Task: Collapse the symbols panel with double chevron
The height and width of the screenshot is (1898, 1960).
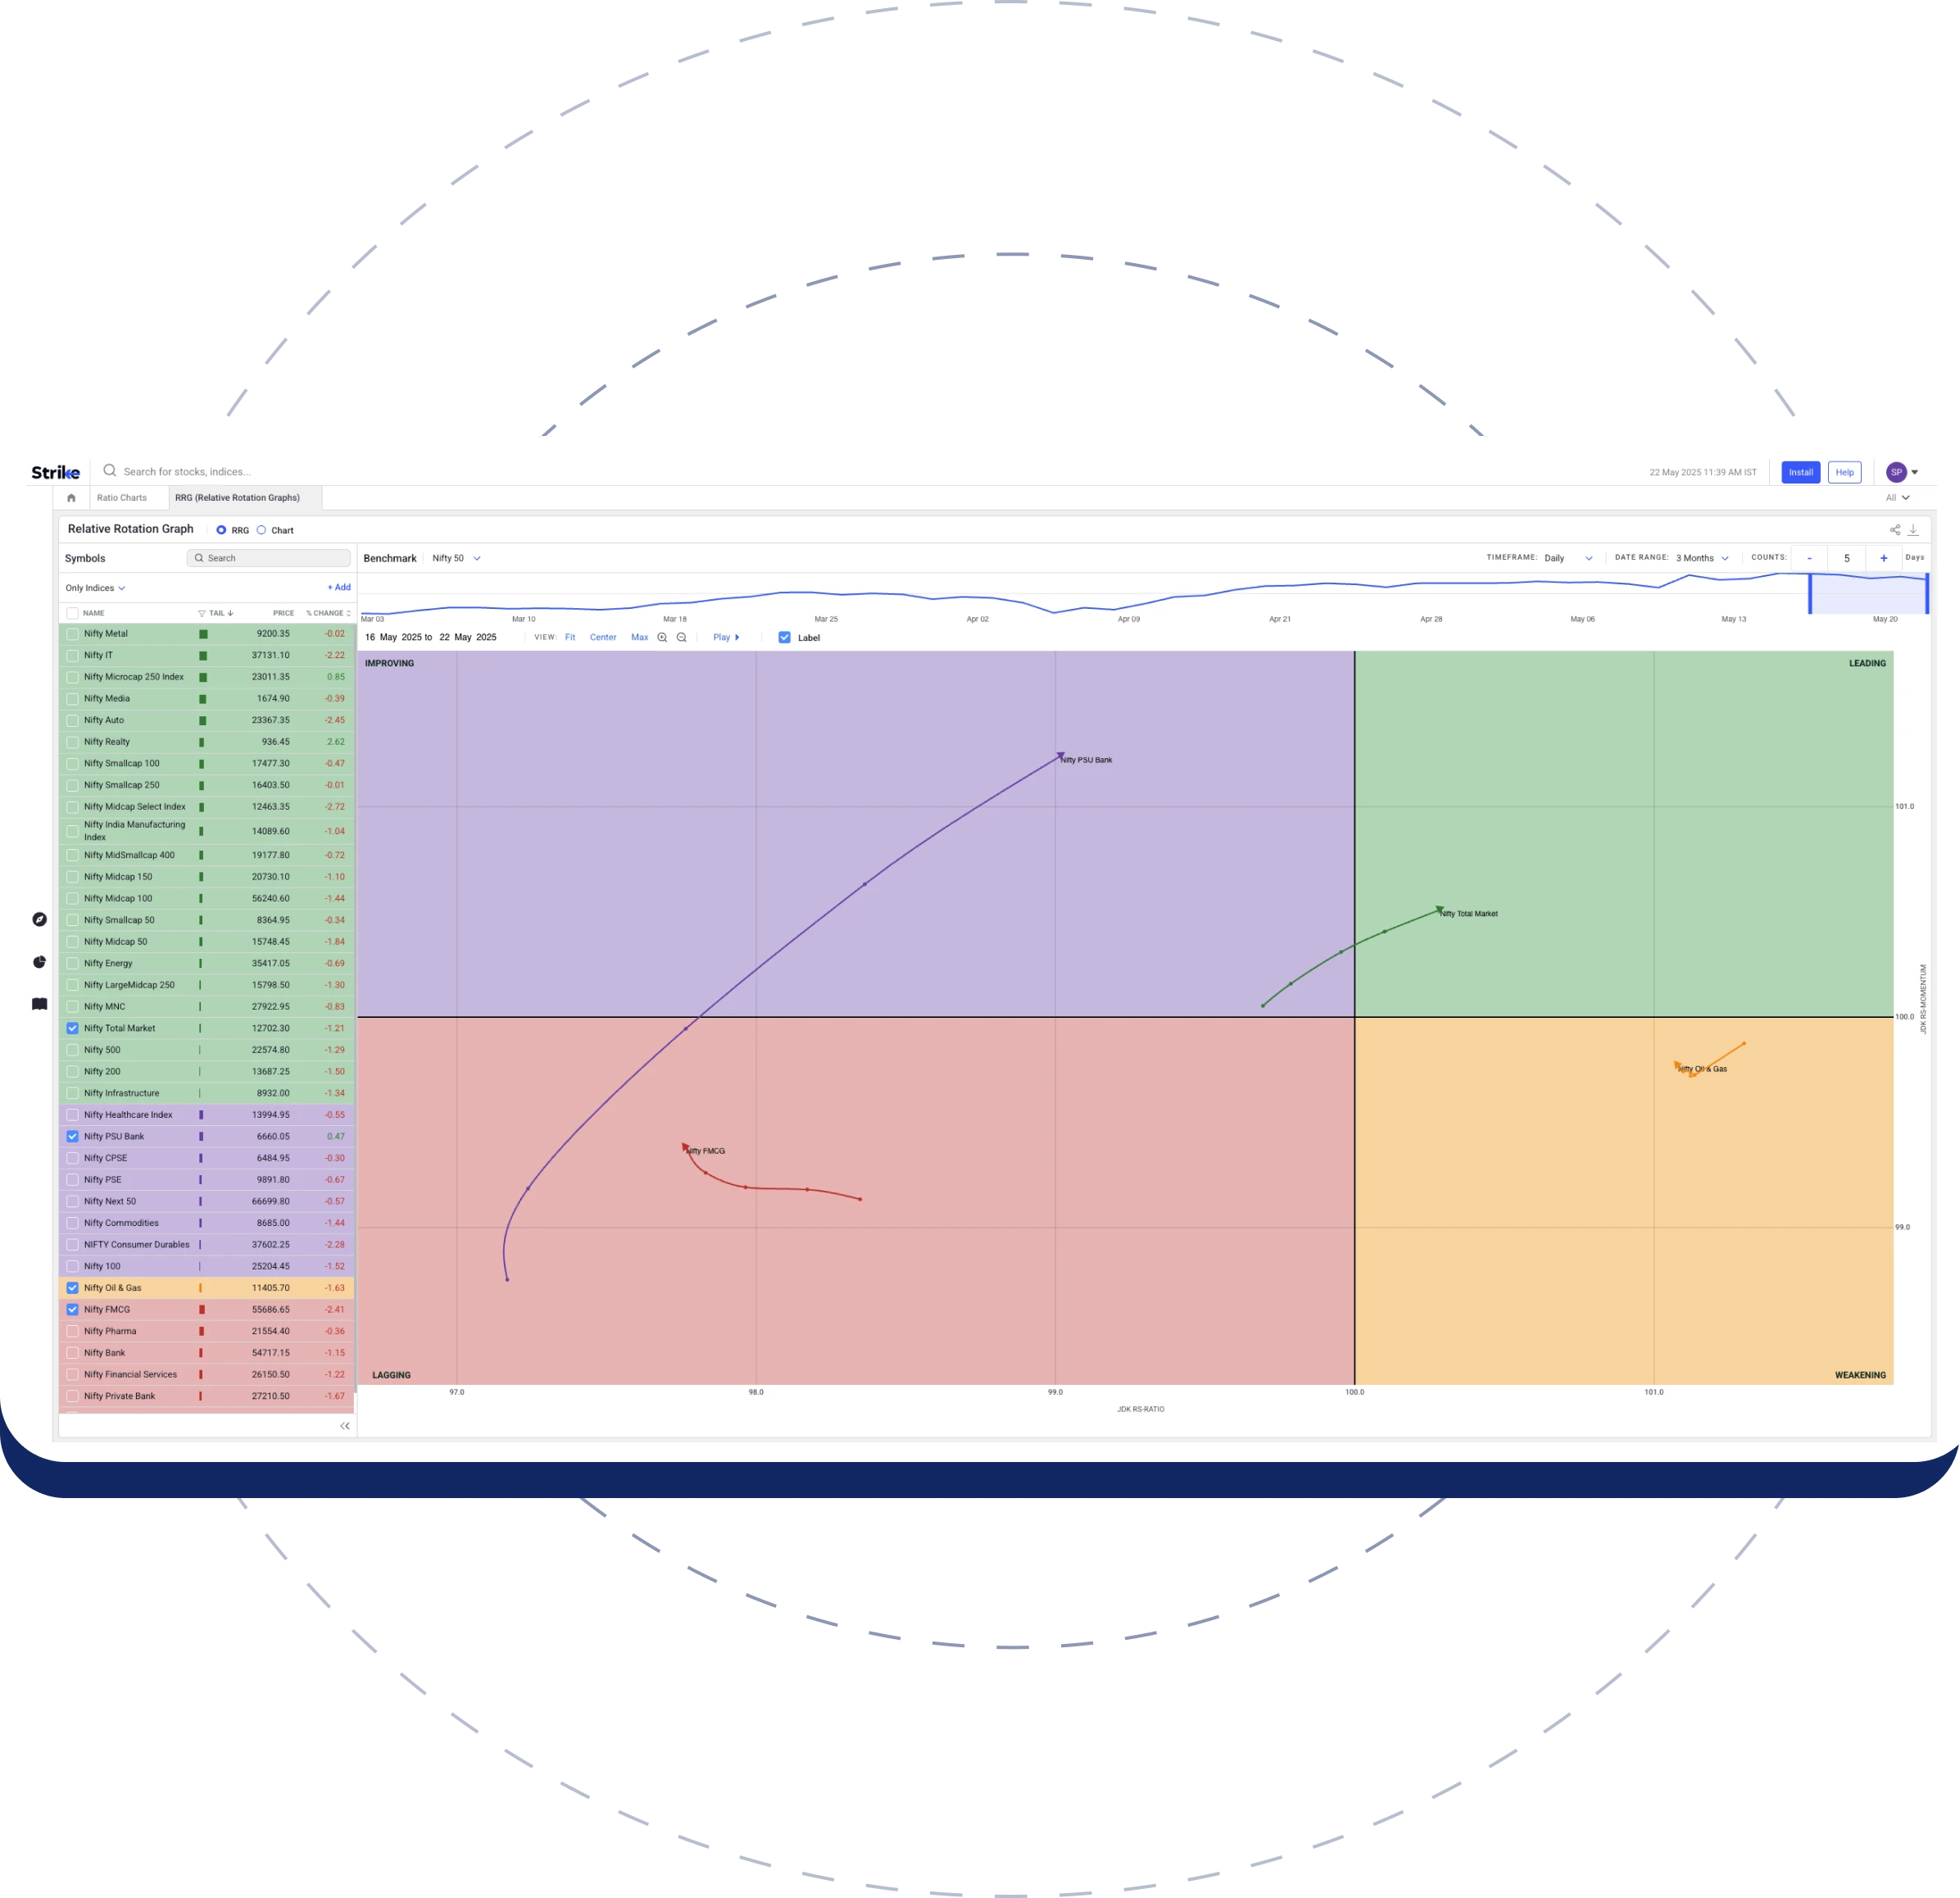Action: click(x=345, y=1426)
